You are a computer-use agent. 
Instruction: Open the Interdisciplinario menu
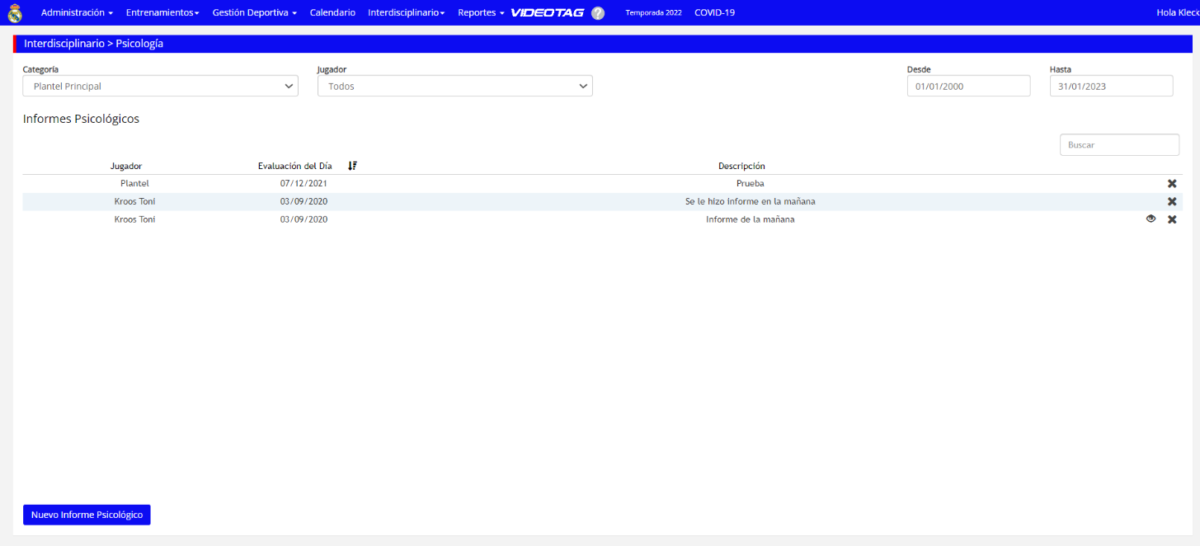[x=406, y=13]
